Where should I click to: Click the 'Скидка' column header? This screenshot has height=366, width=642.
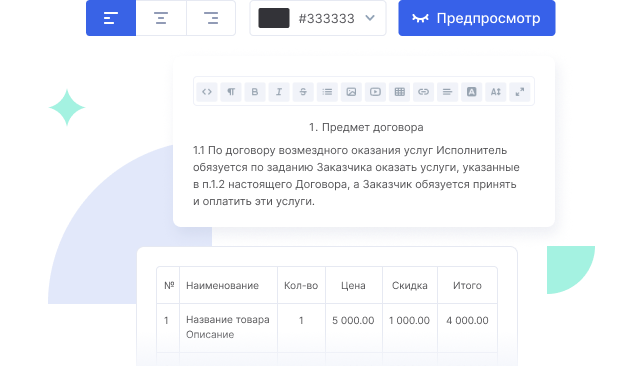pos(409,285)
